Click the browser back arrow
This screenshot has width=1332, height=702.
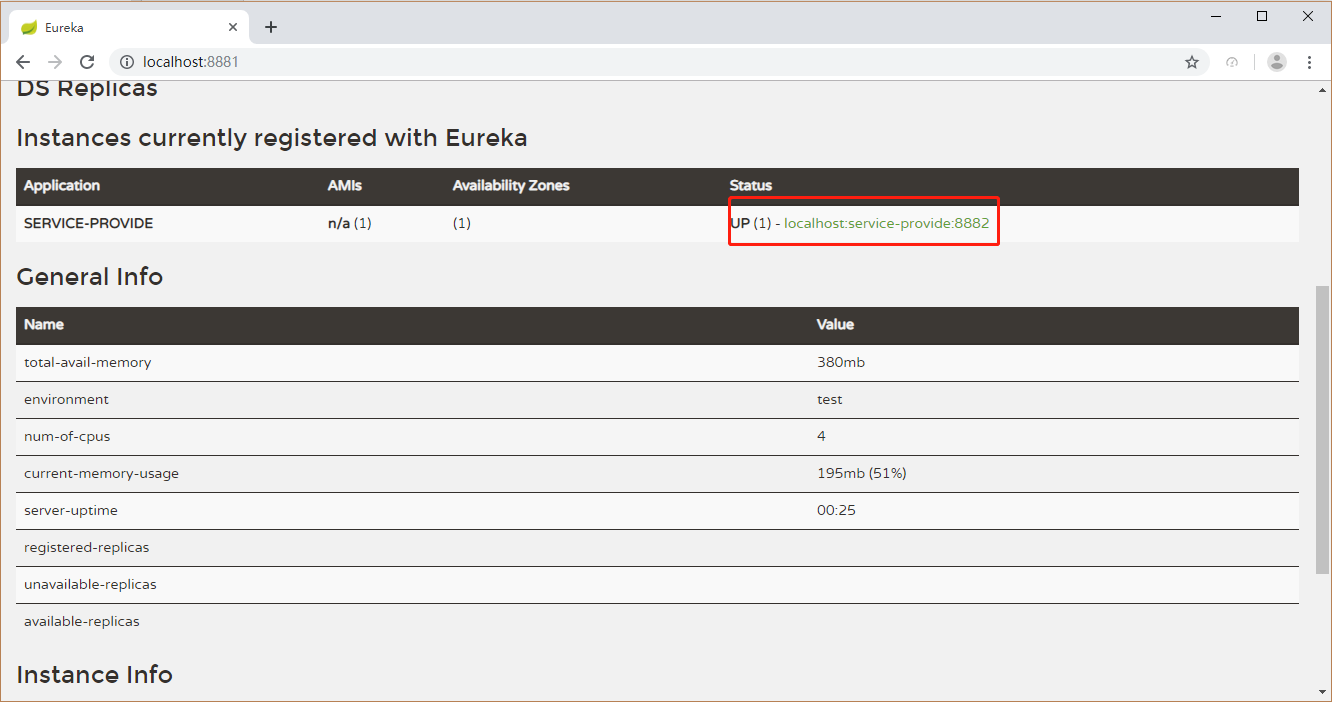tap(23, 62)
